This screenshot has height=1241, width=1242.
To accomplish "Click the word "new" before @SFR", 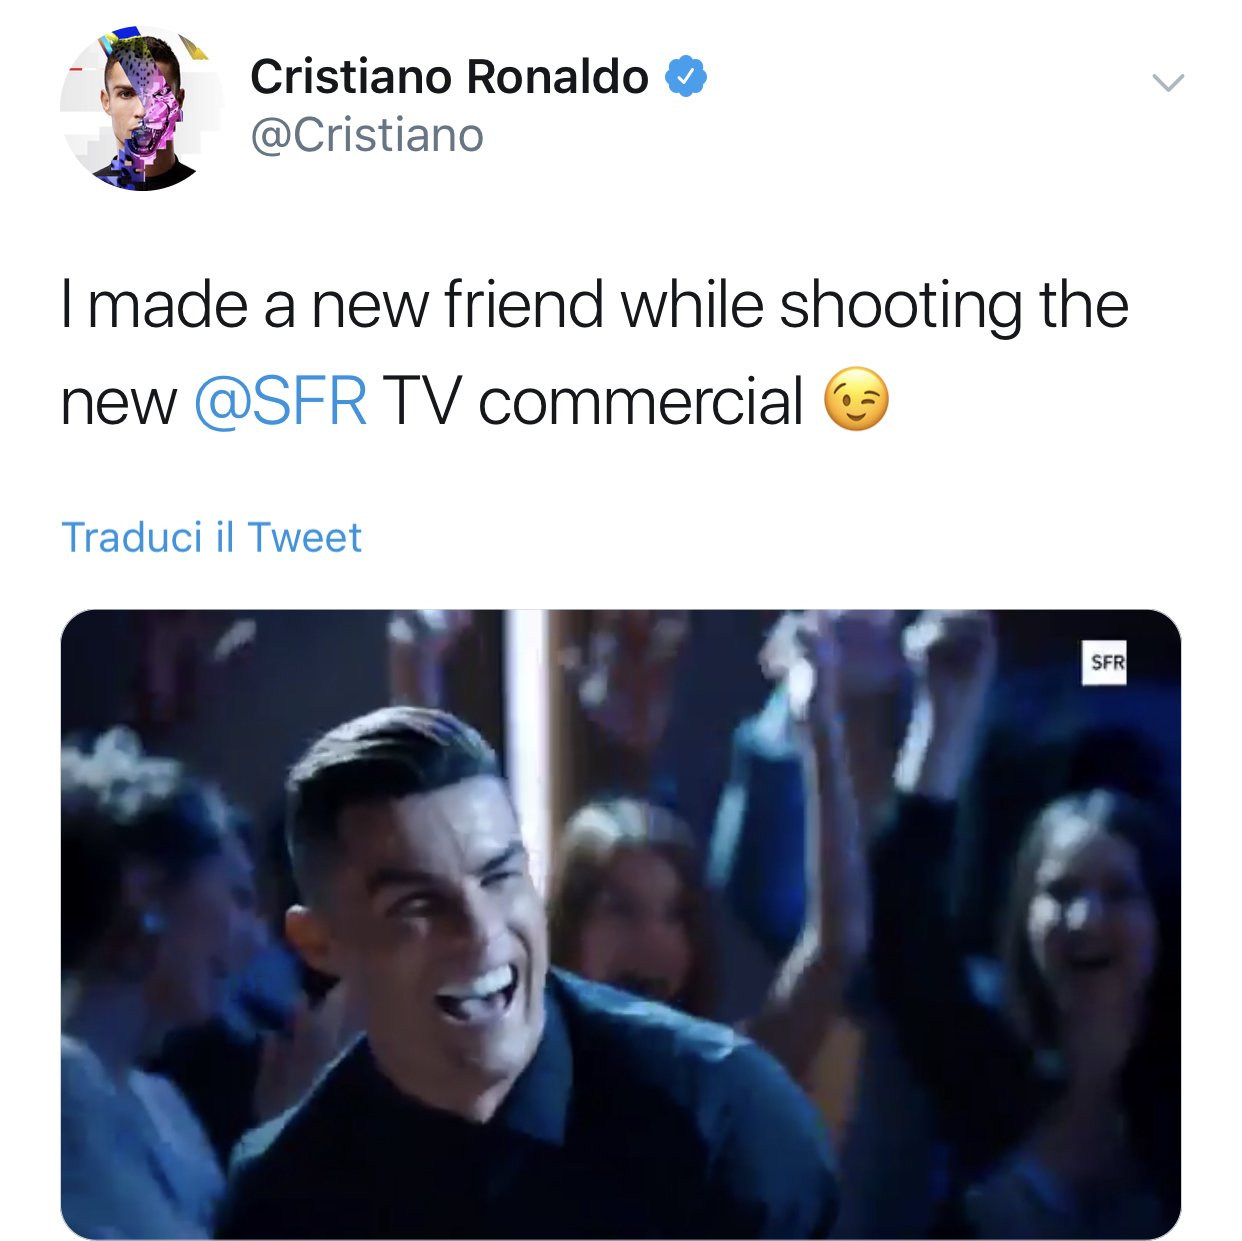I will (x=118, y=402).
